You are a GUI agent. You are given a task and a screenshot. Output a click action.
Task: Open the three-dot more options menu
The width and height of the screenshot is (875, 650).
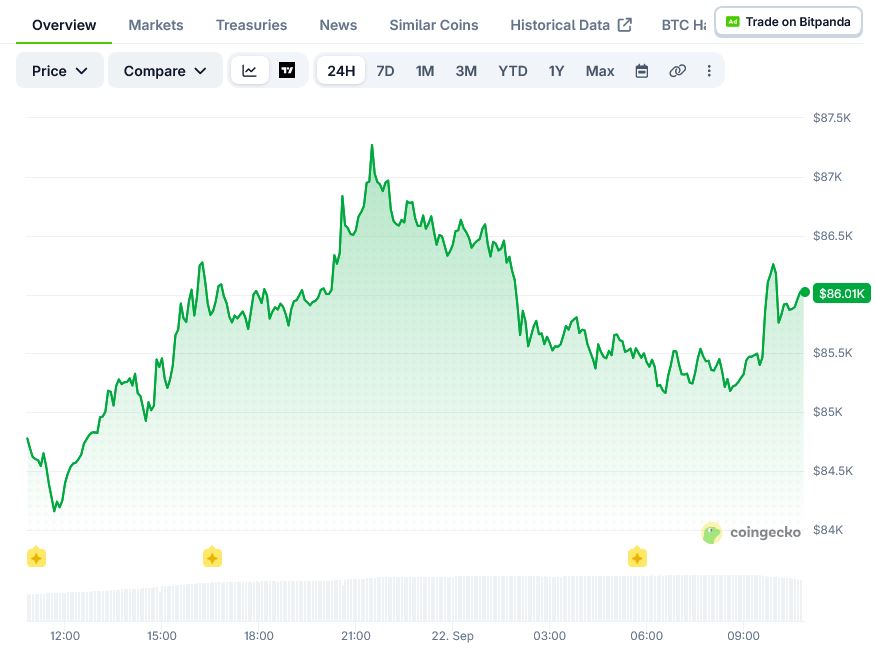point(709,71)
